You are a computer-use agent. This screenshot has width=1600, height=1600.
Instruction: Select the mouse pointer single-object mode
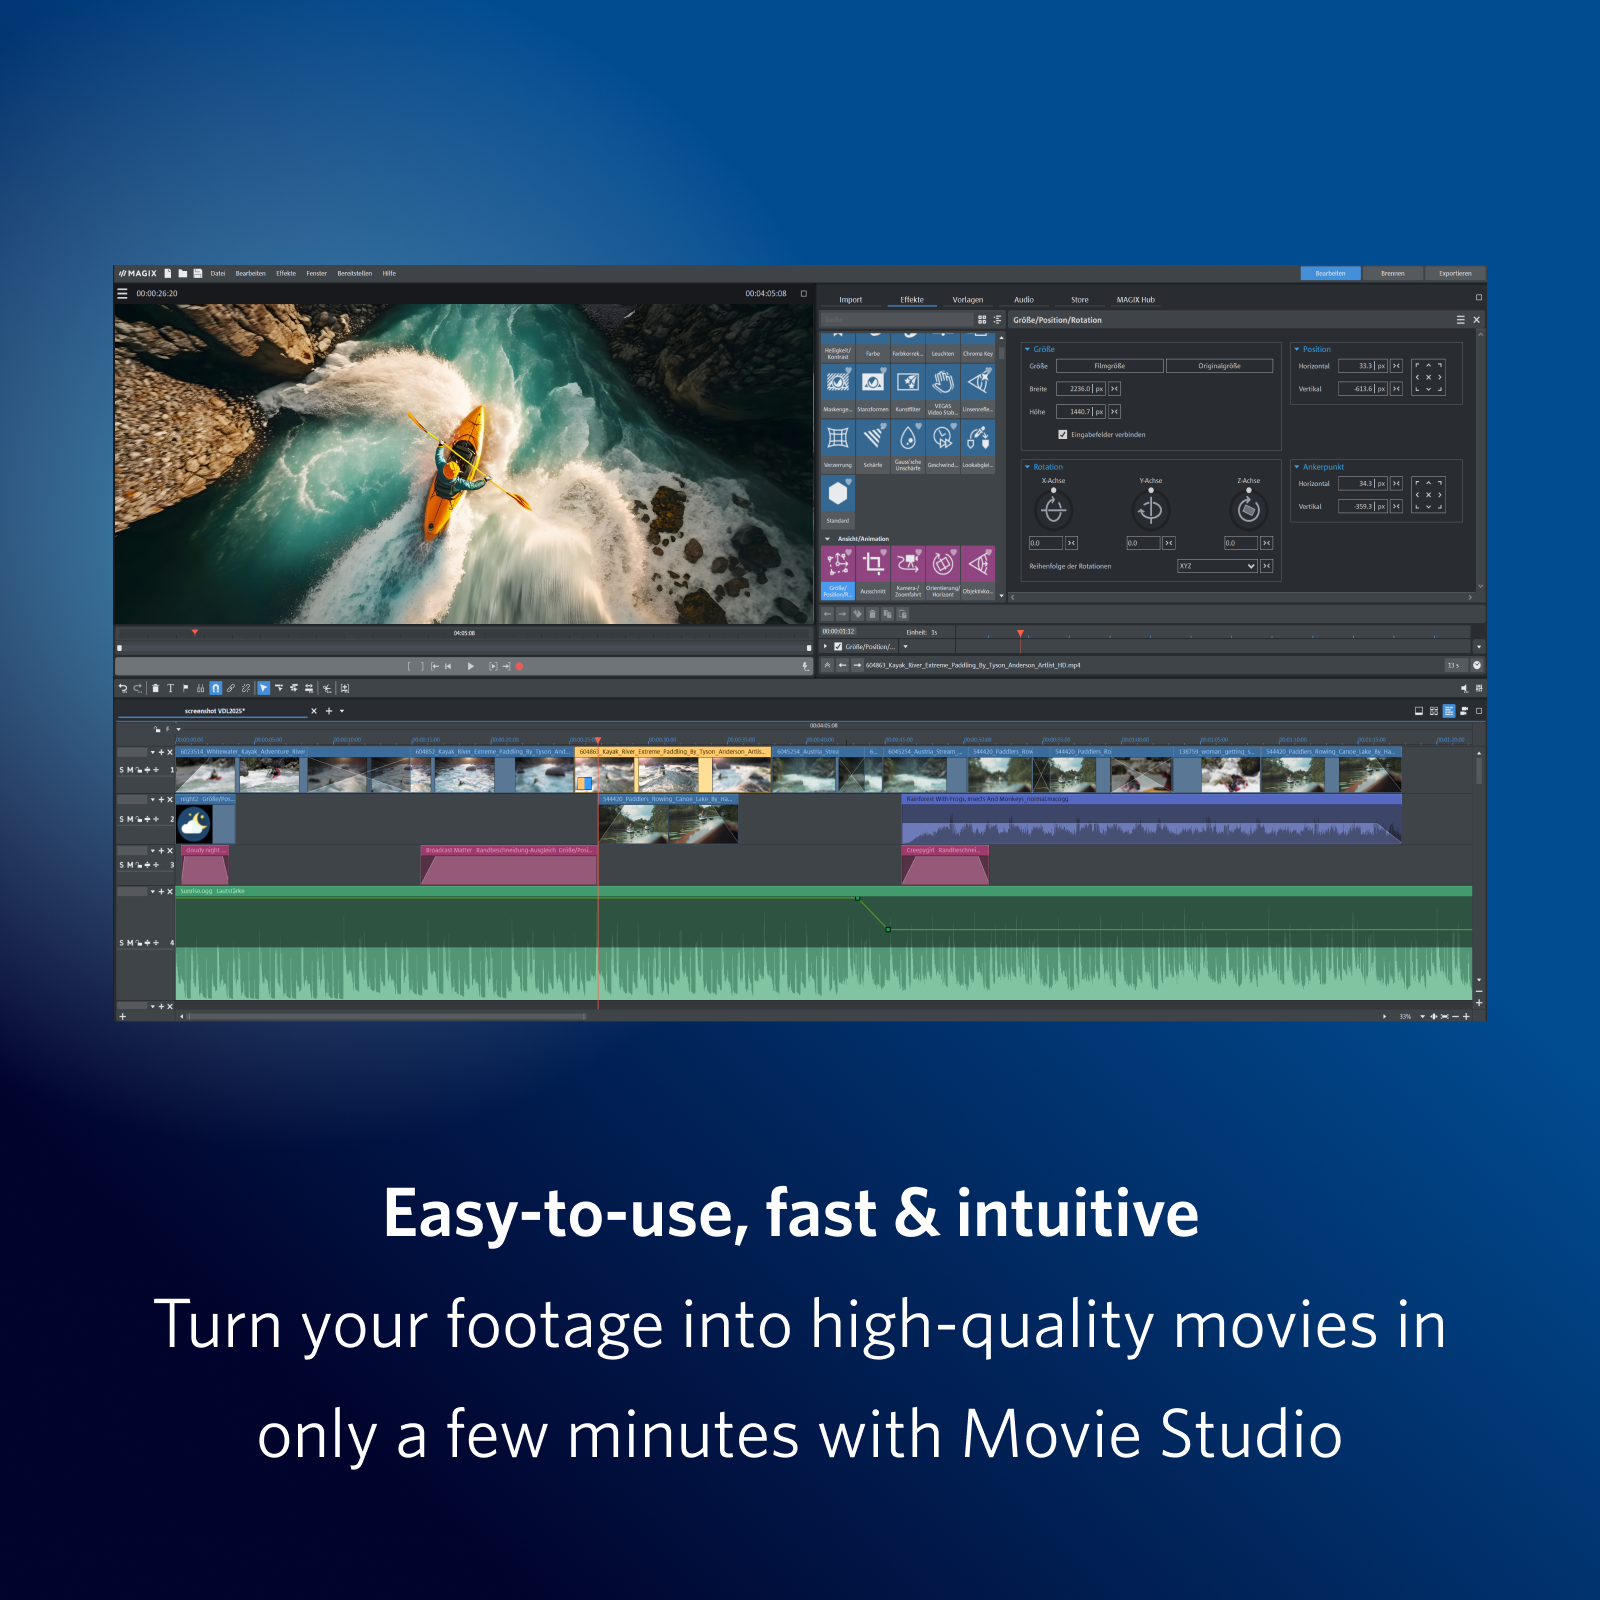pyautogui.click(x=263, y=688)
